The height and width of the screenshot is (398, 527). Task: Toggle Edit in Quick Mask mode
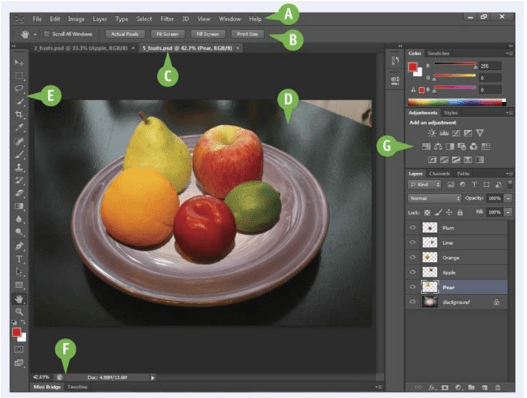coord(19,350)
